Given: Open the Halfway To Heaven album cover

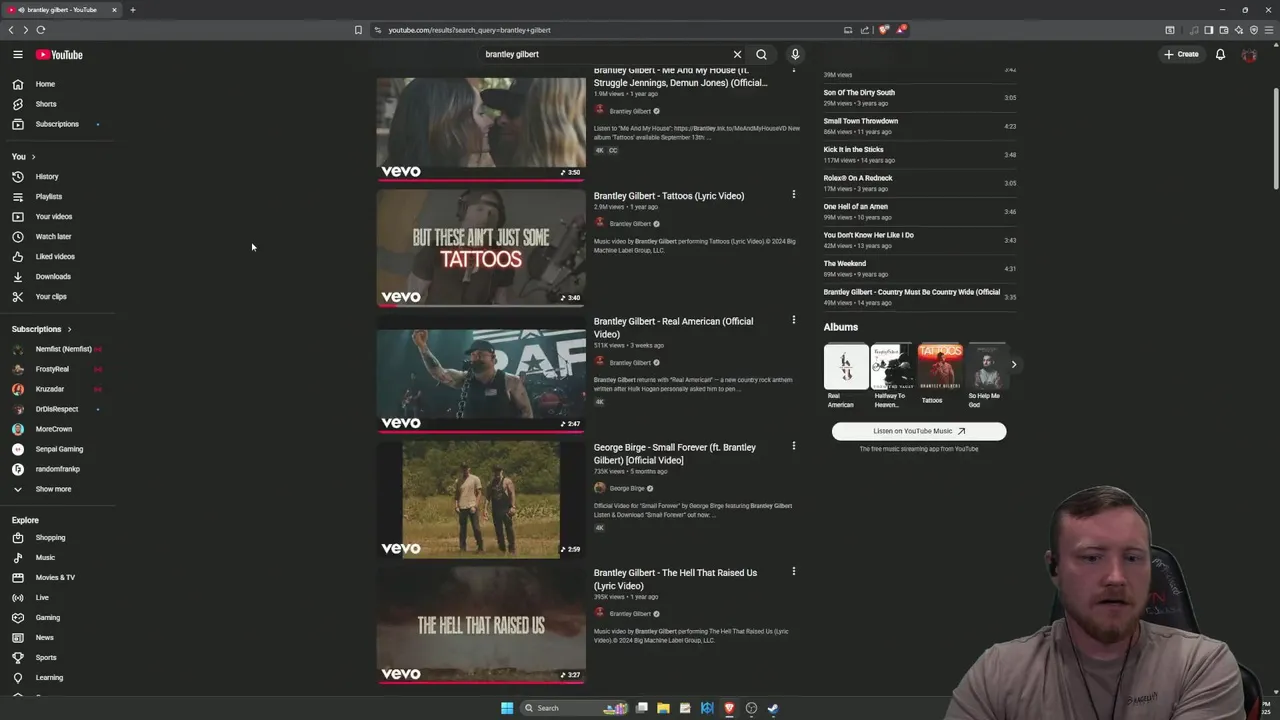Looking at the screenshot, I should pyautogui.click(x=892, y=366).
